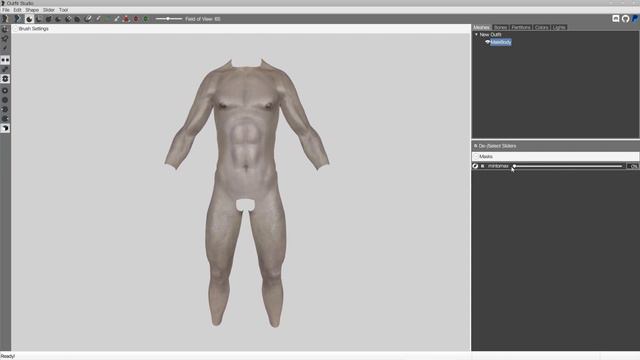The width and height of the screenshot is (640, 360).
Task: Select the green Split Edge tool
Action: pos(146,19)
